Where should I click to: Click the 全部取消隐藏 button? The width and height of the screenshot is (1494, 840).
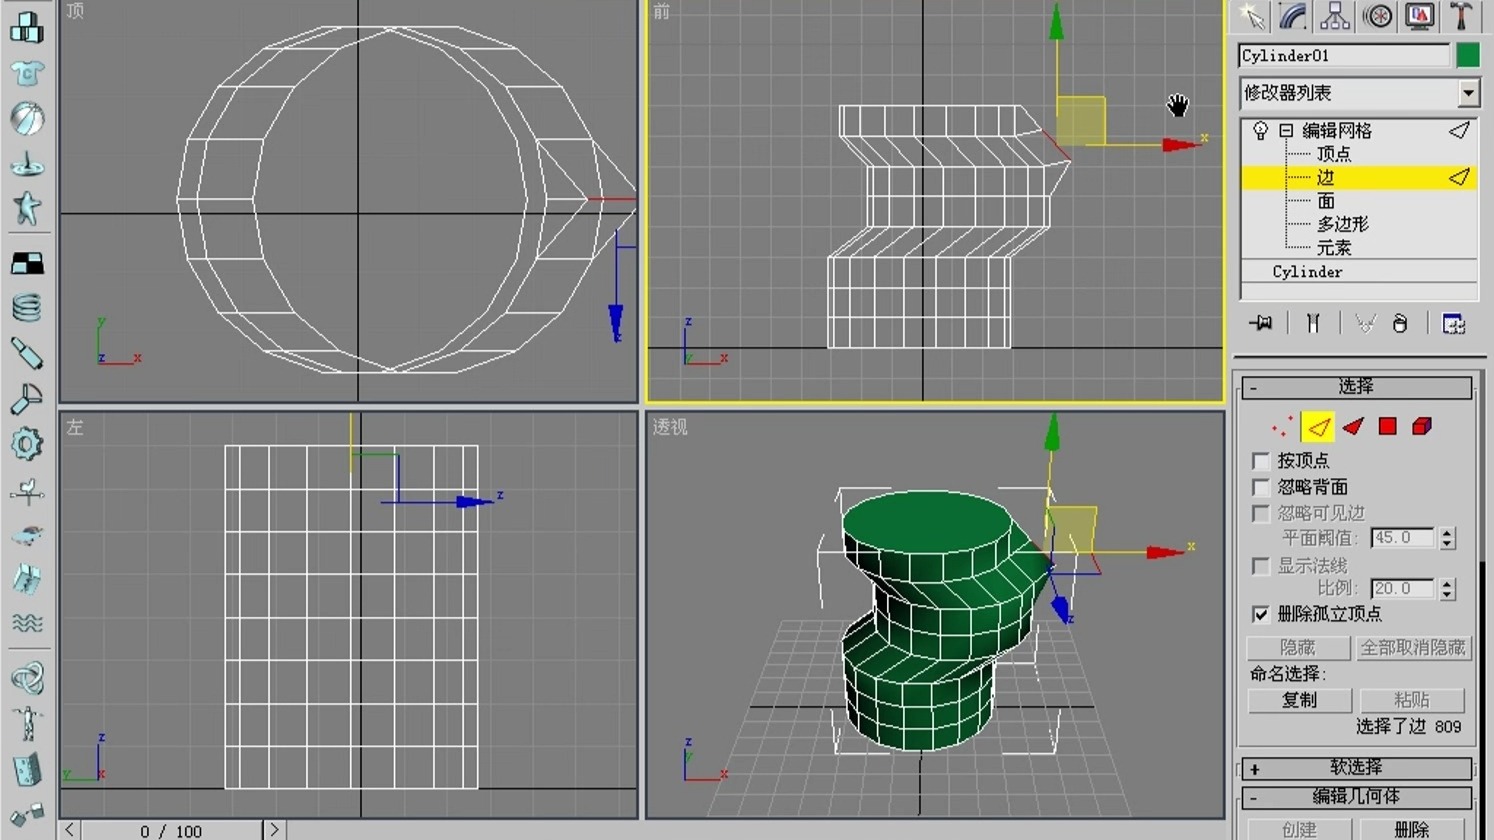(x=1414, y=647)
